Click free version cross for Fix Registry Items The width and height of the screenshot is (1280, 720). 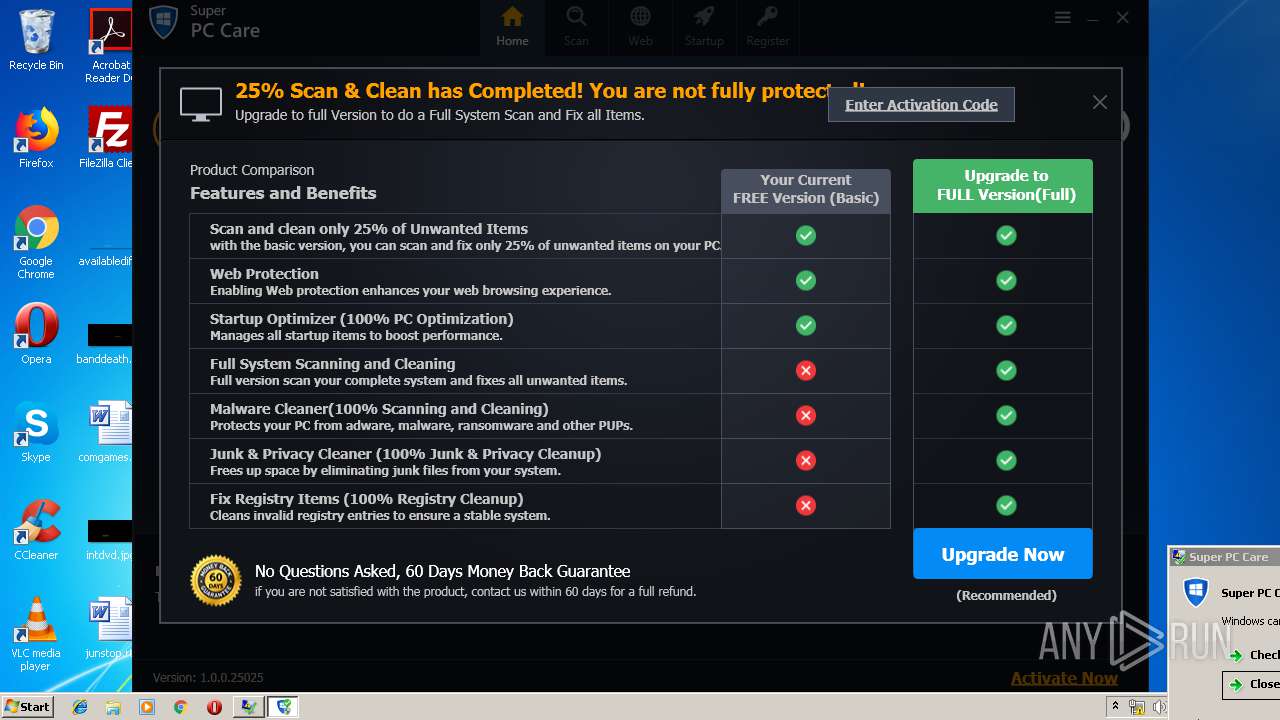806,506
